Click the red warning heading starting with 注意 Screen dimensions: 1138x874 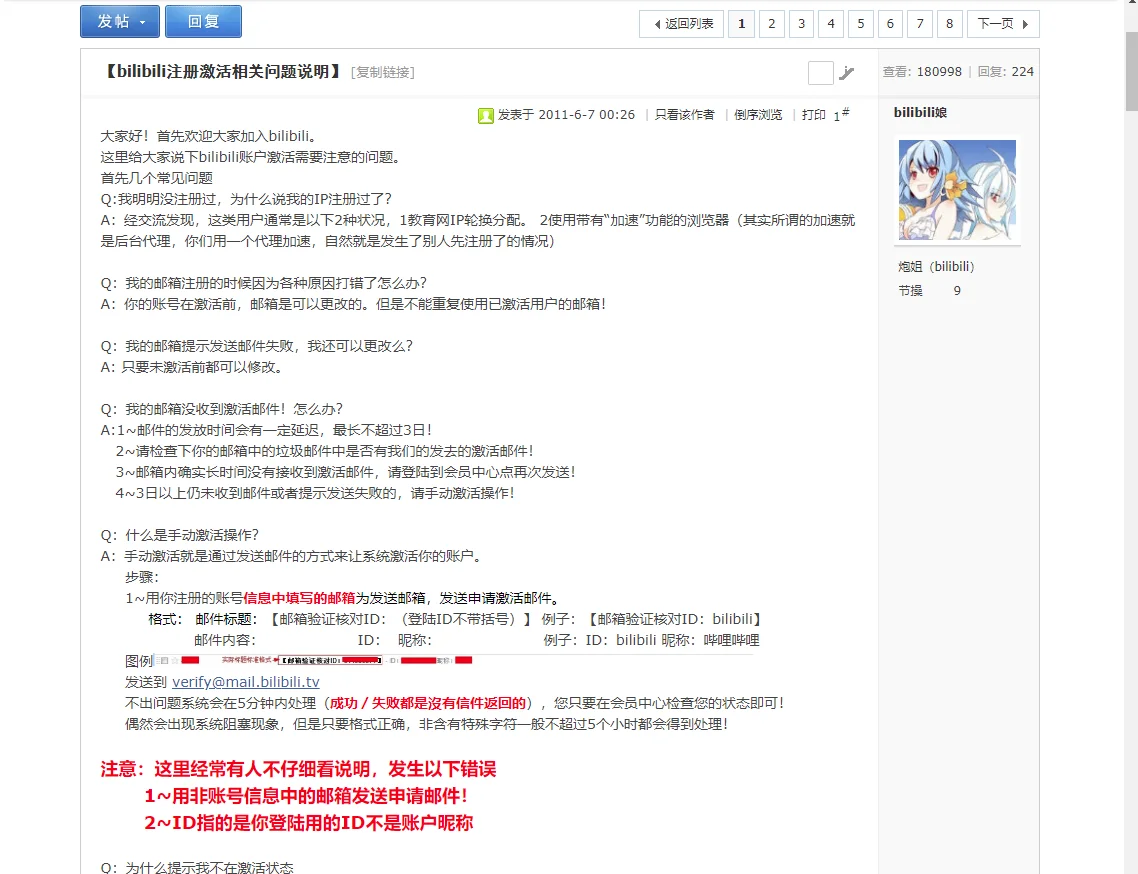click(x=298, y=769)
